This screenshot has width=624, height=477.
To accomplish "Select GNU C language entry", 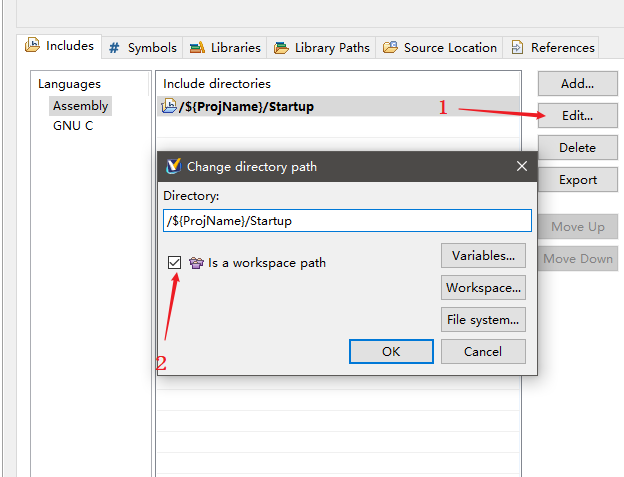I will click(x=73, y=126).
